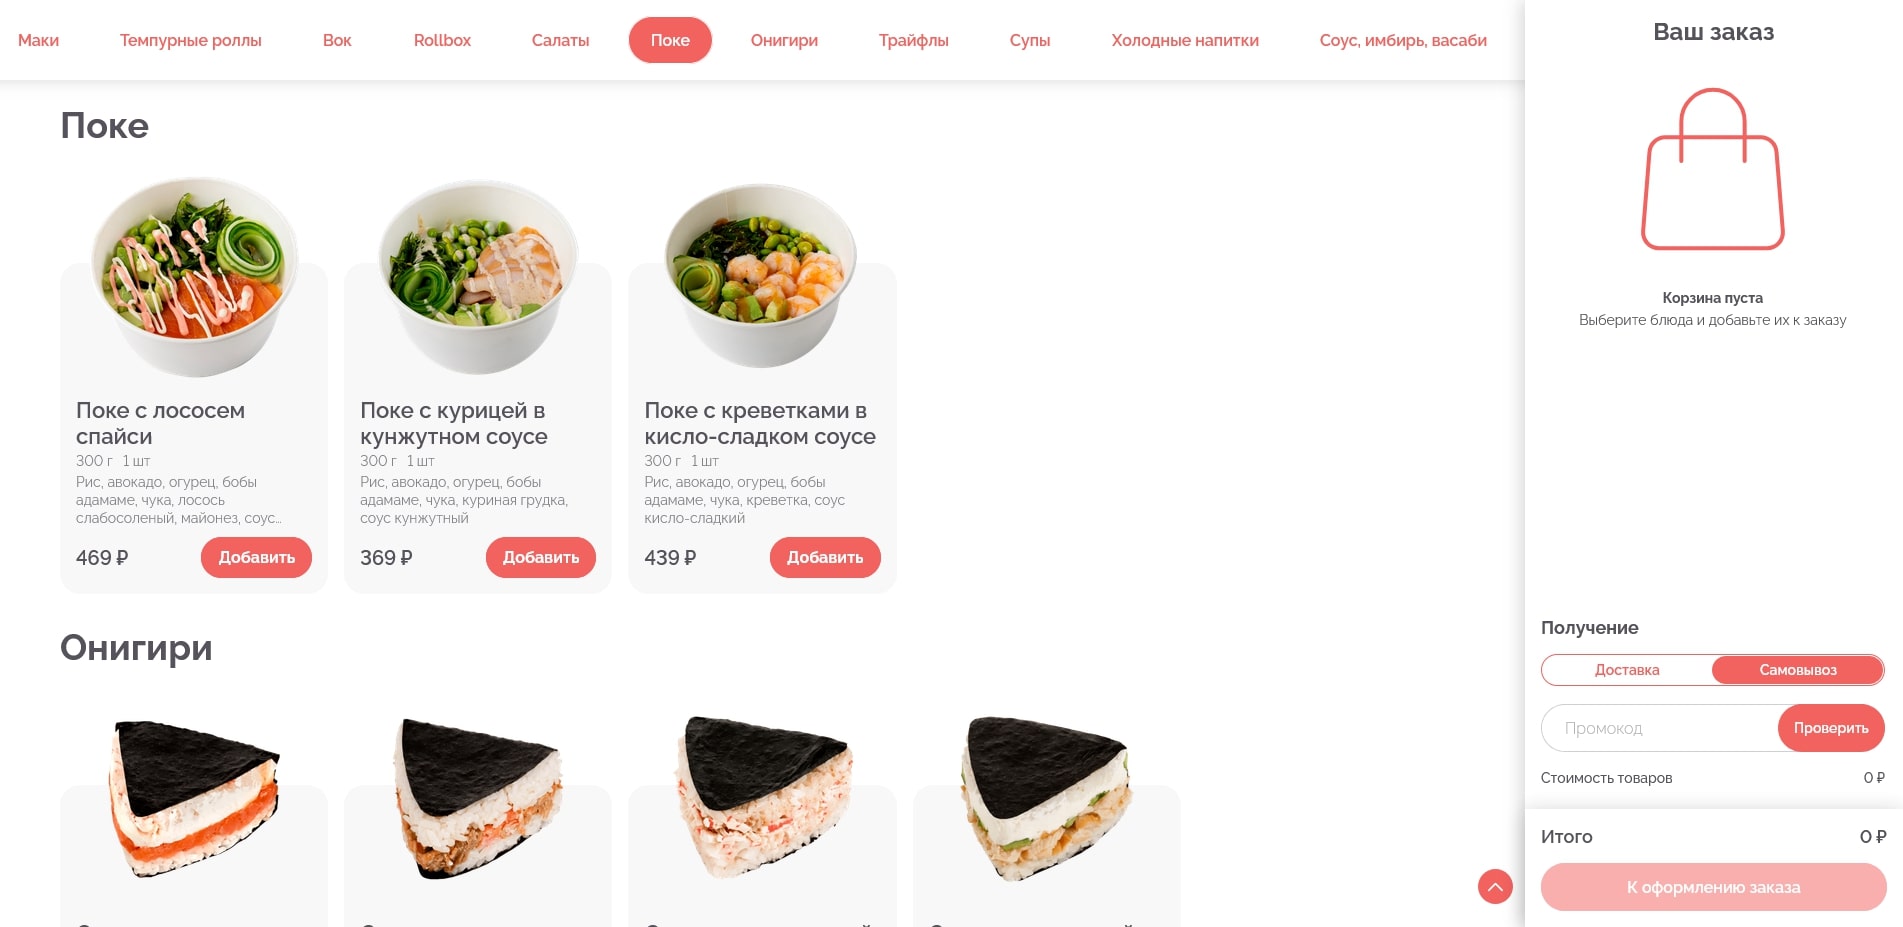The height and width of the screenshot is (927, 1903).
Task: Switch to the Салаты menu tab
Action: 560,40
